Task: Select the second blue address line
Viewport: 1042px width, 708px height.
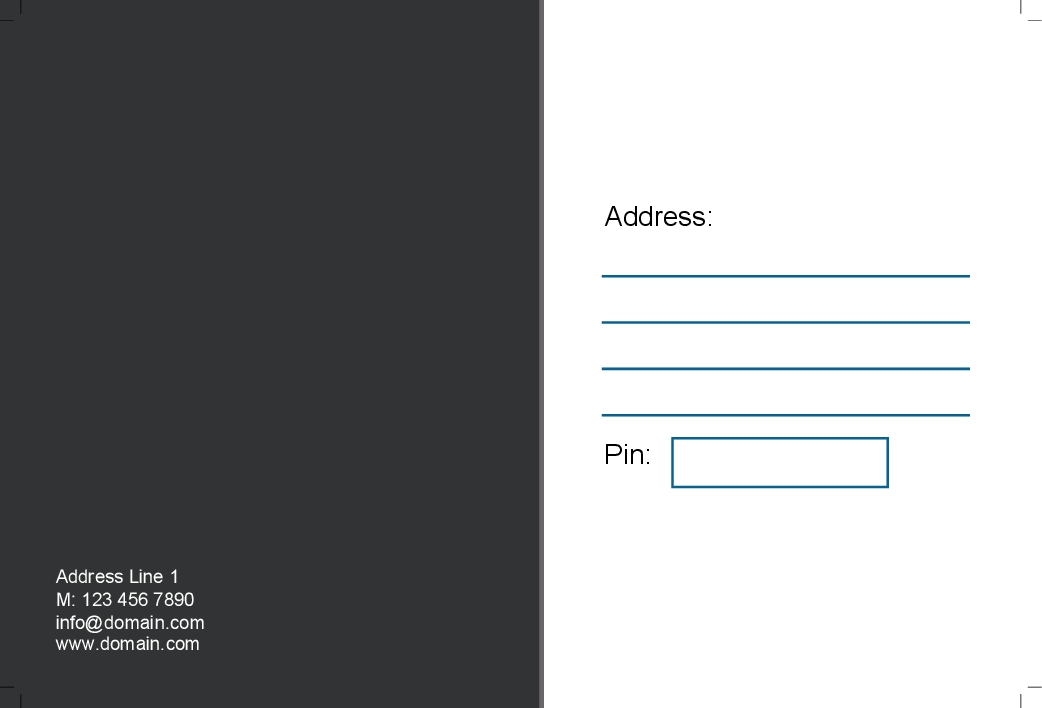Action: [785, 322]
